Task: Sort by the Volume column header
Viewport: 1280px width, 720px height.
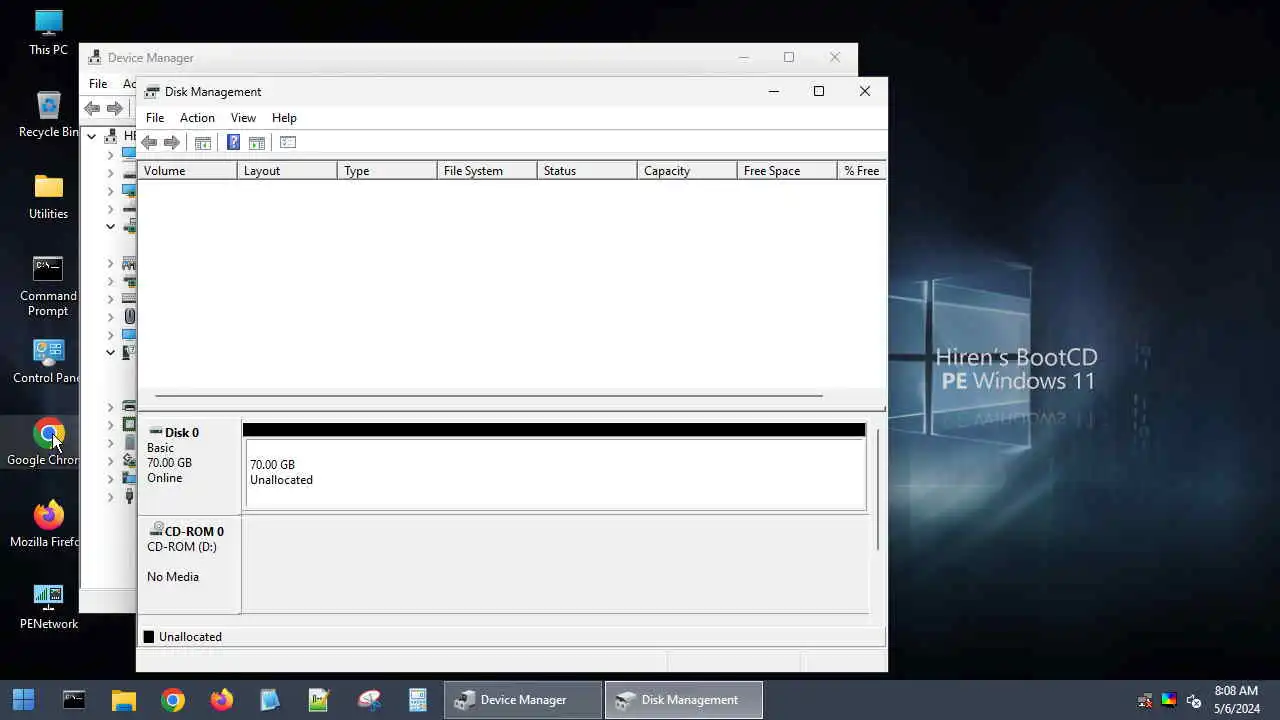Action: click(x=187, y=171)
